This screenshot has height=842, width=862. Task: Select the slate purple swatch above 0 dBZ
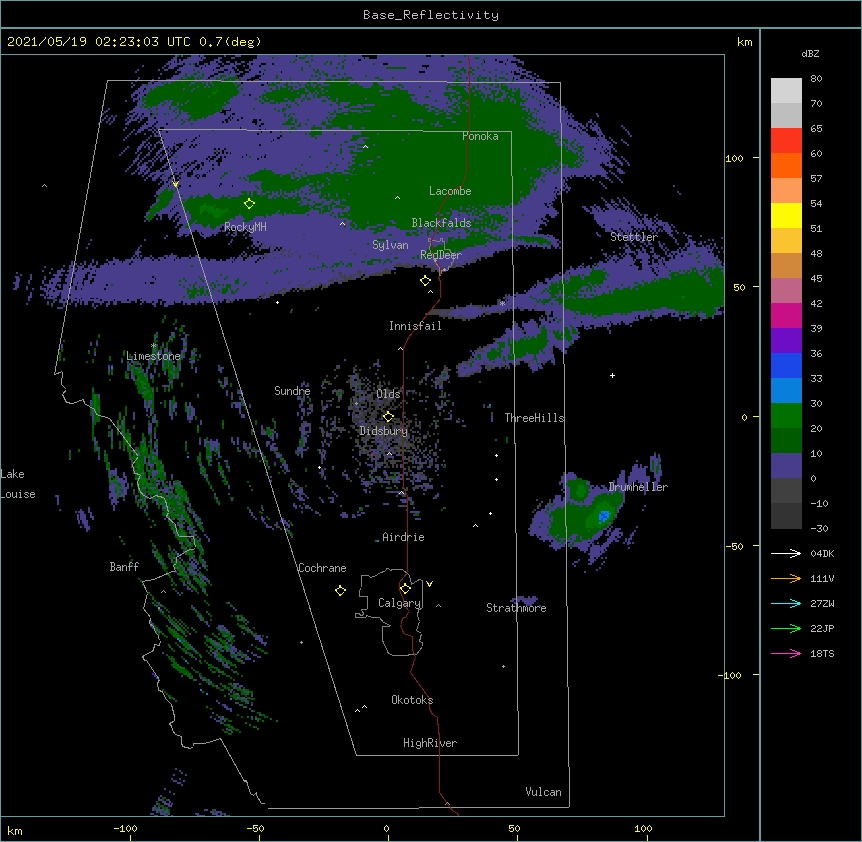coord(786,466)
